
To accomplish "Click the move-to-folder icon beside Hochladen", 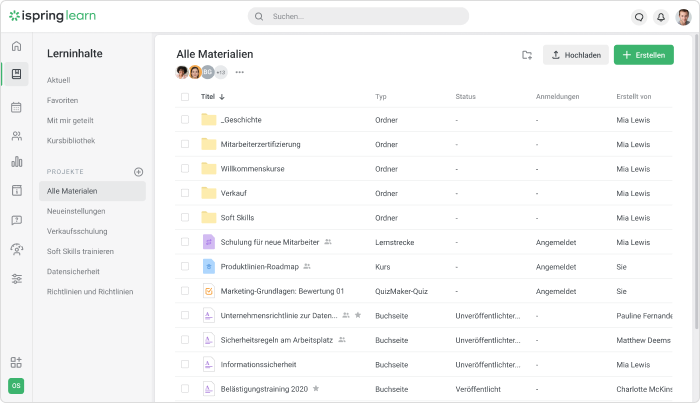I will [x=527, y=55].
